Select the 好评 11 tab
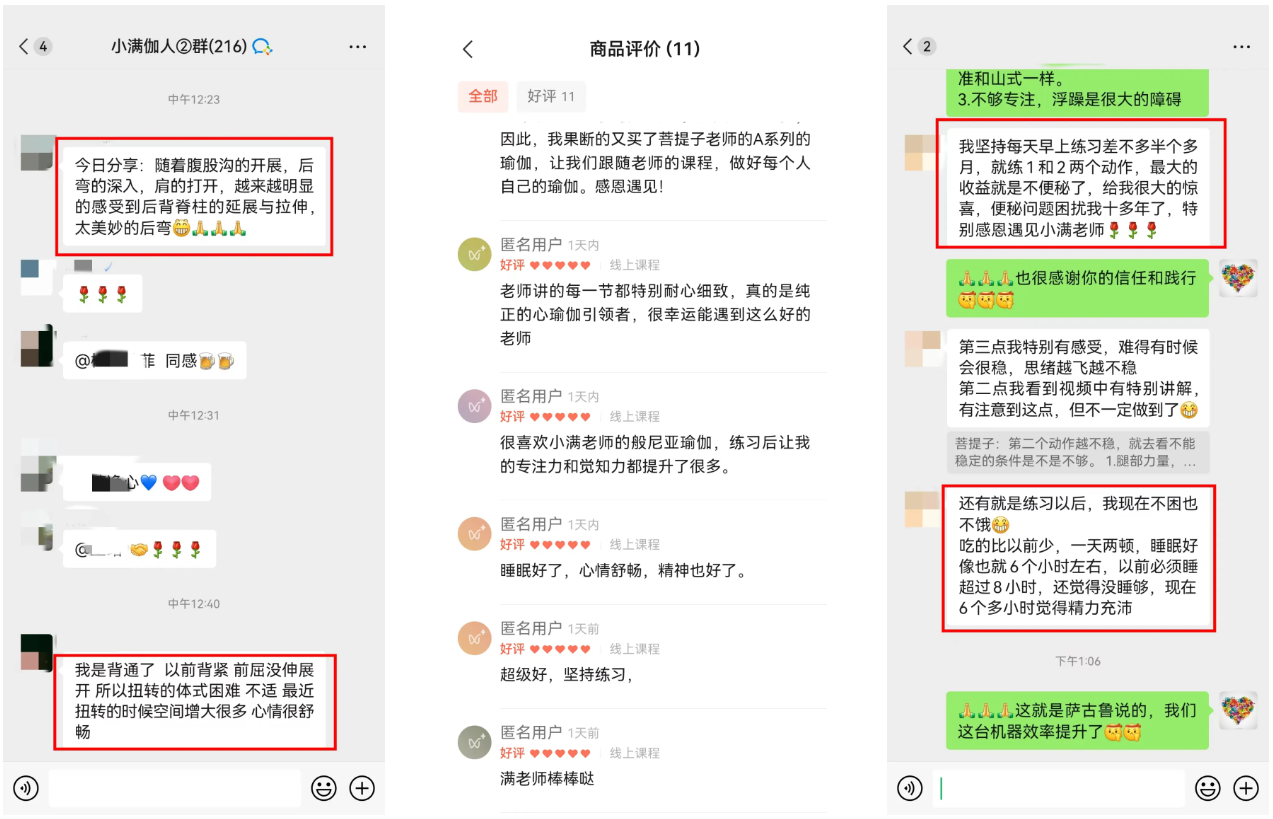This screenshot has width=1273, height=819. pos(551,96)
